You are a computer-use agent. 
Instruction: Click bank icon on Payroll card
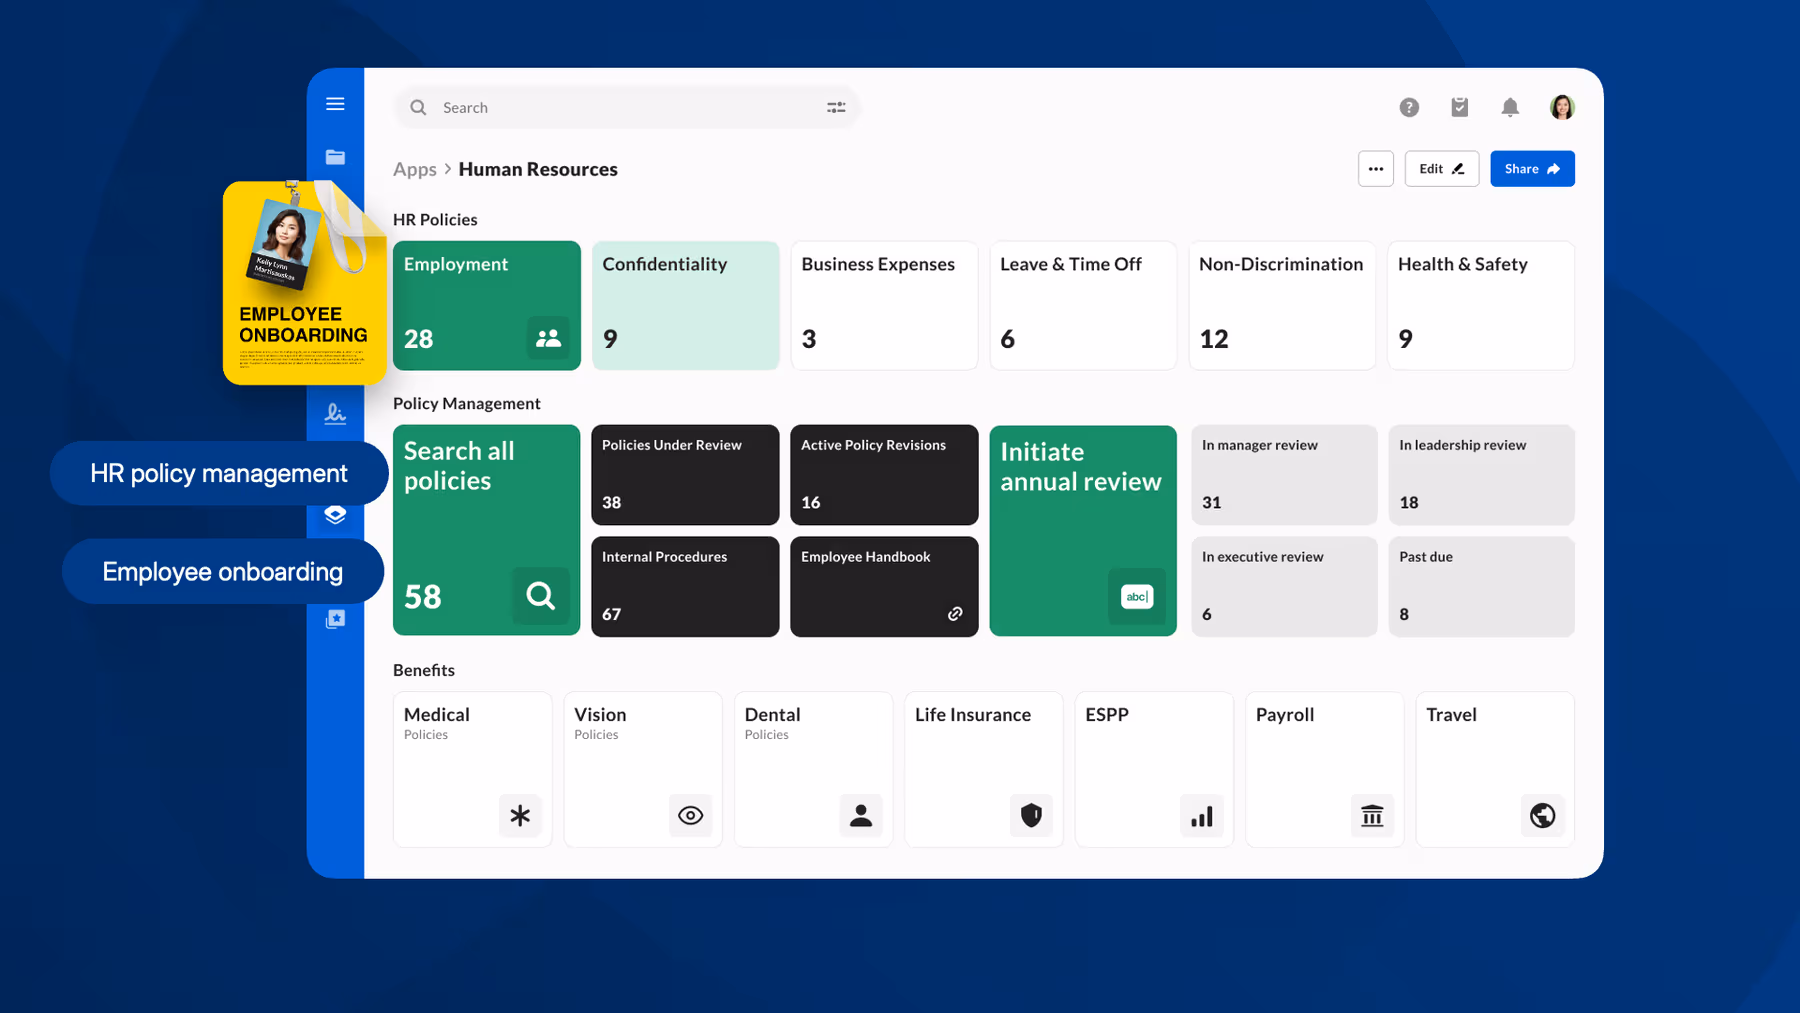tap(1372, 816)
